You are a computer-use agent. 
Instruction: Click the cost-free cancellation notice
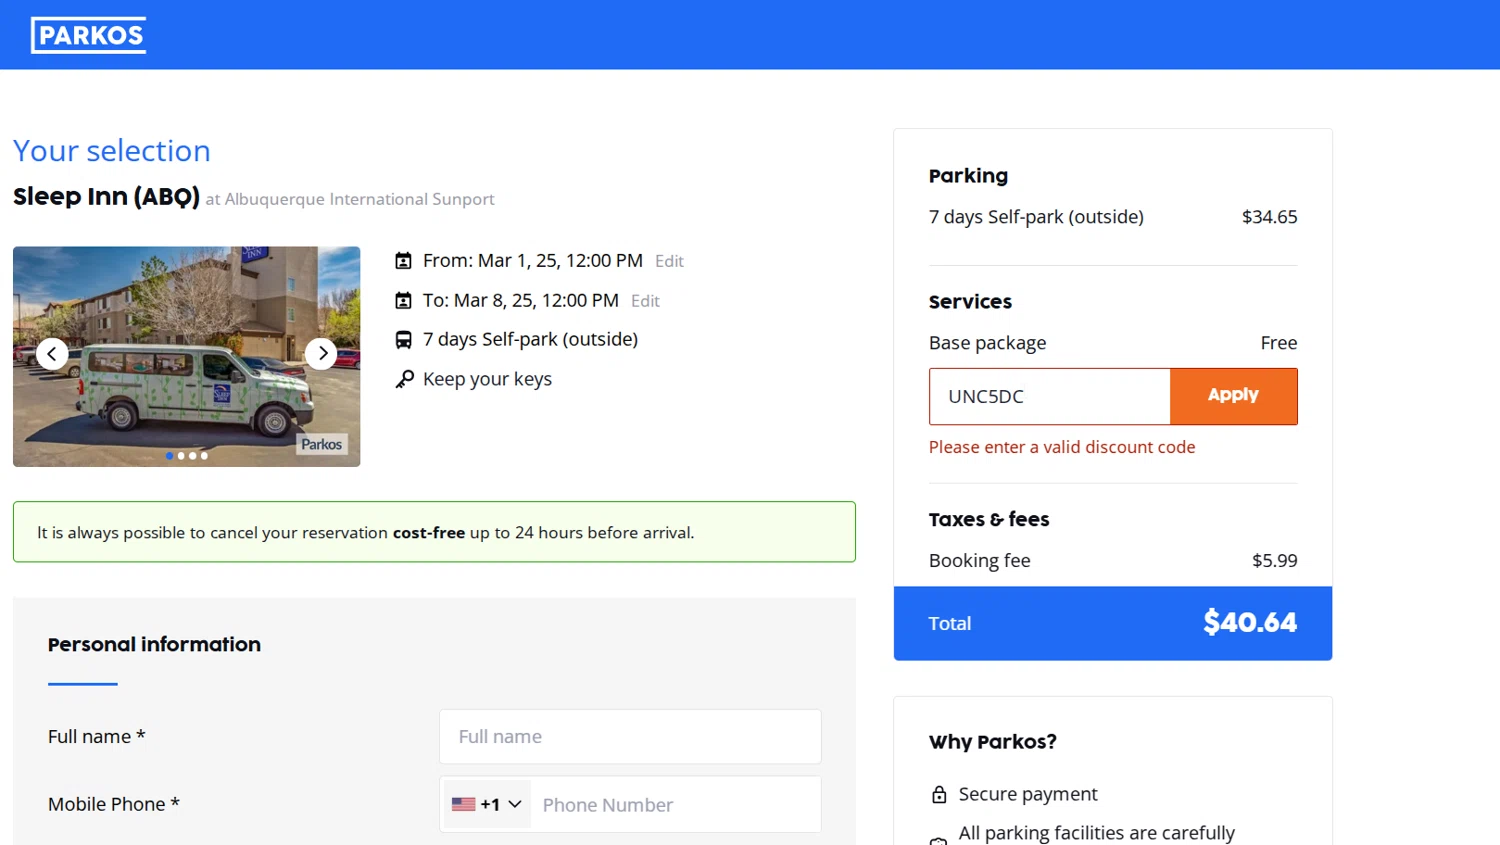tap(434, 532)
